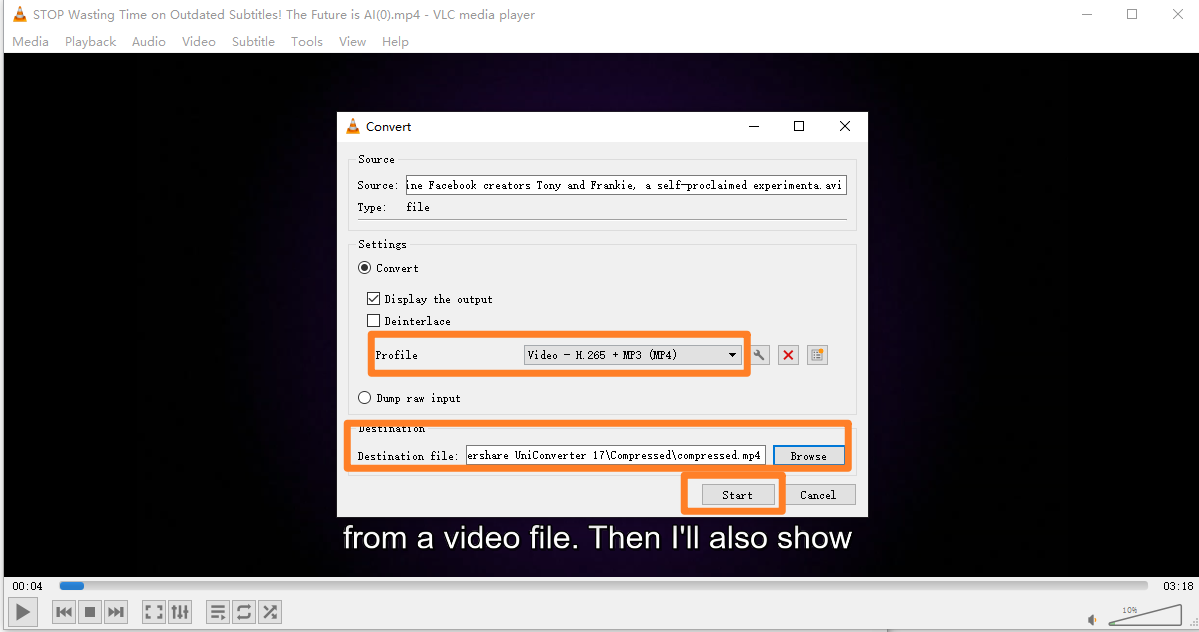Open the Media menu
This screenshot has width=1199, height=632.
(x=29, y=41)
